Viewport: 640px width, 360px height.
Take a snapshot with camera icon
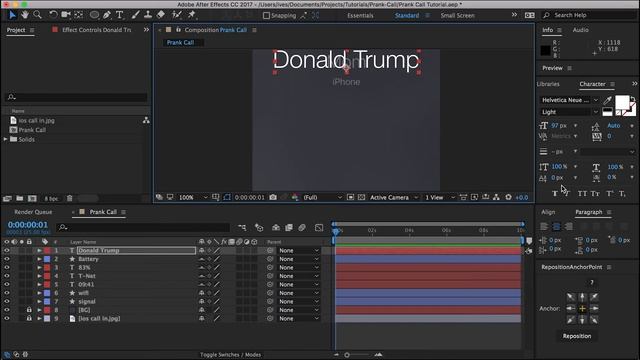273,197
